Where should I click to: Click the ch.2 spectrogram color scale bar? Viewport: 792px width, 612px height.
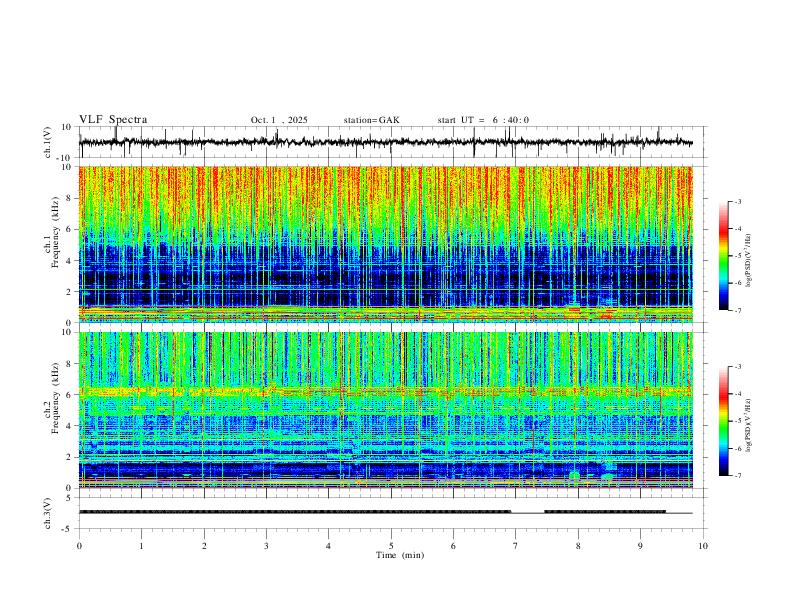[723, 421]
